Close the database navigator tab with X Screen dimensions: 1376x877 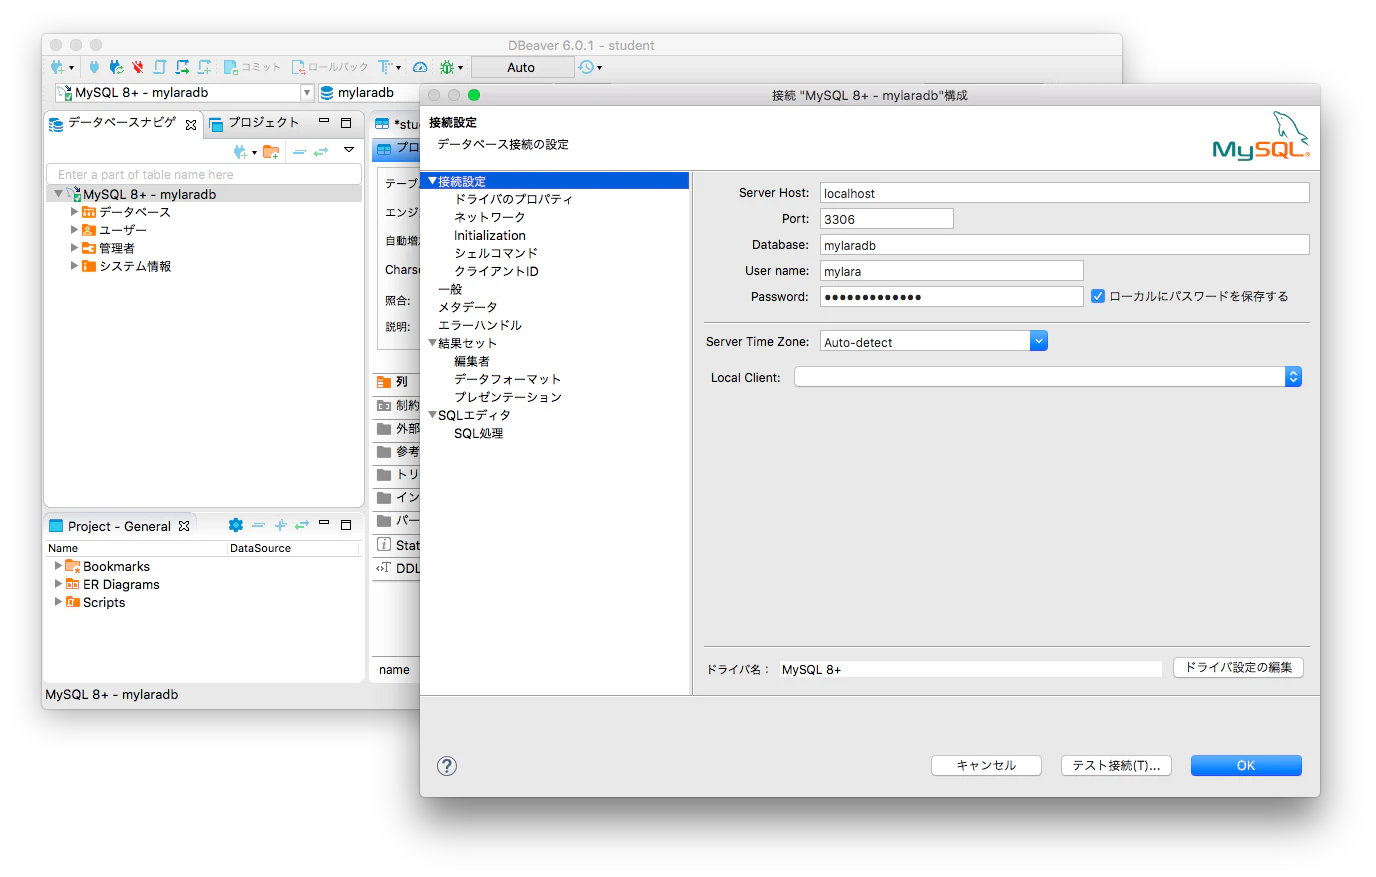(x=191, y=125)
